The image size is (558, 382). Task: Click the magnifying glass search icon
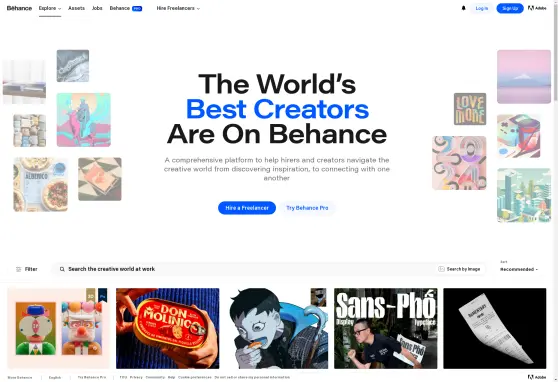(62, 270)
